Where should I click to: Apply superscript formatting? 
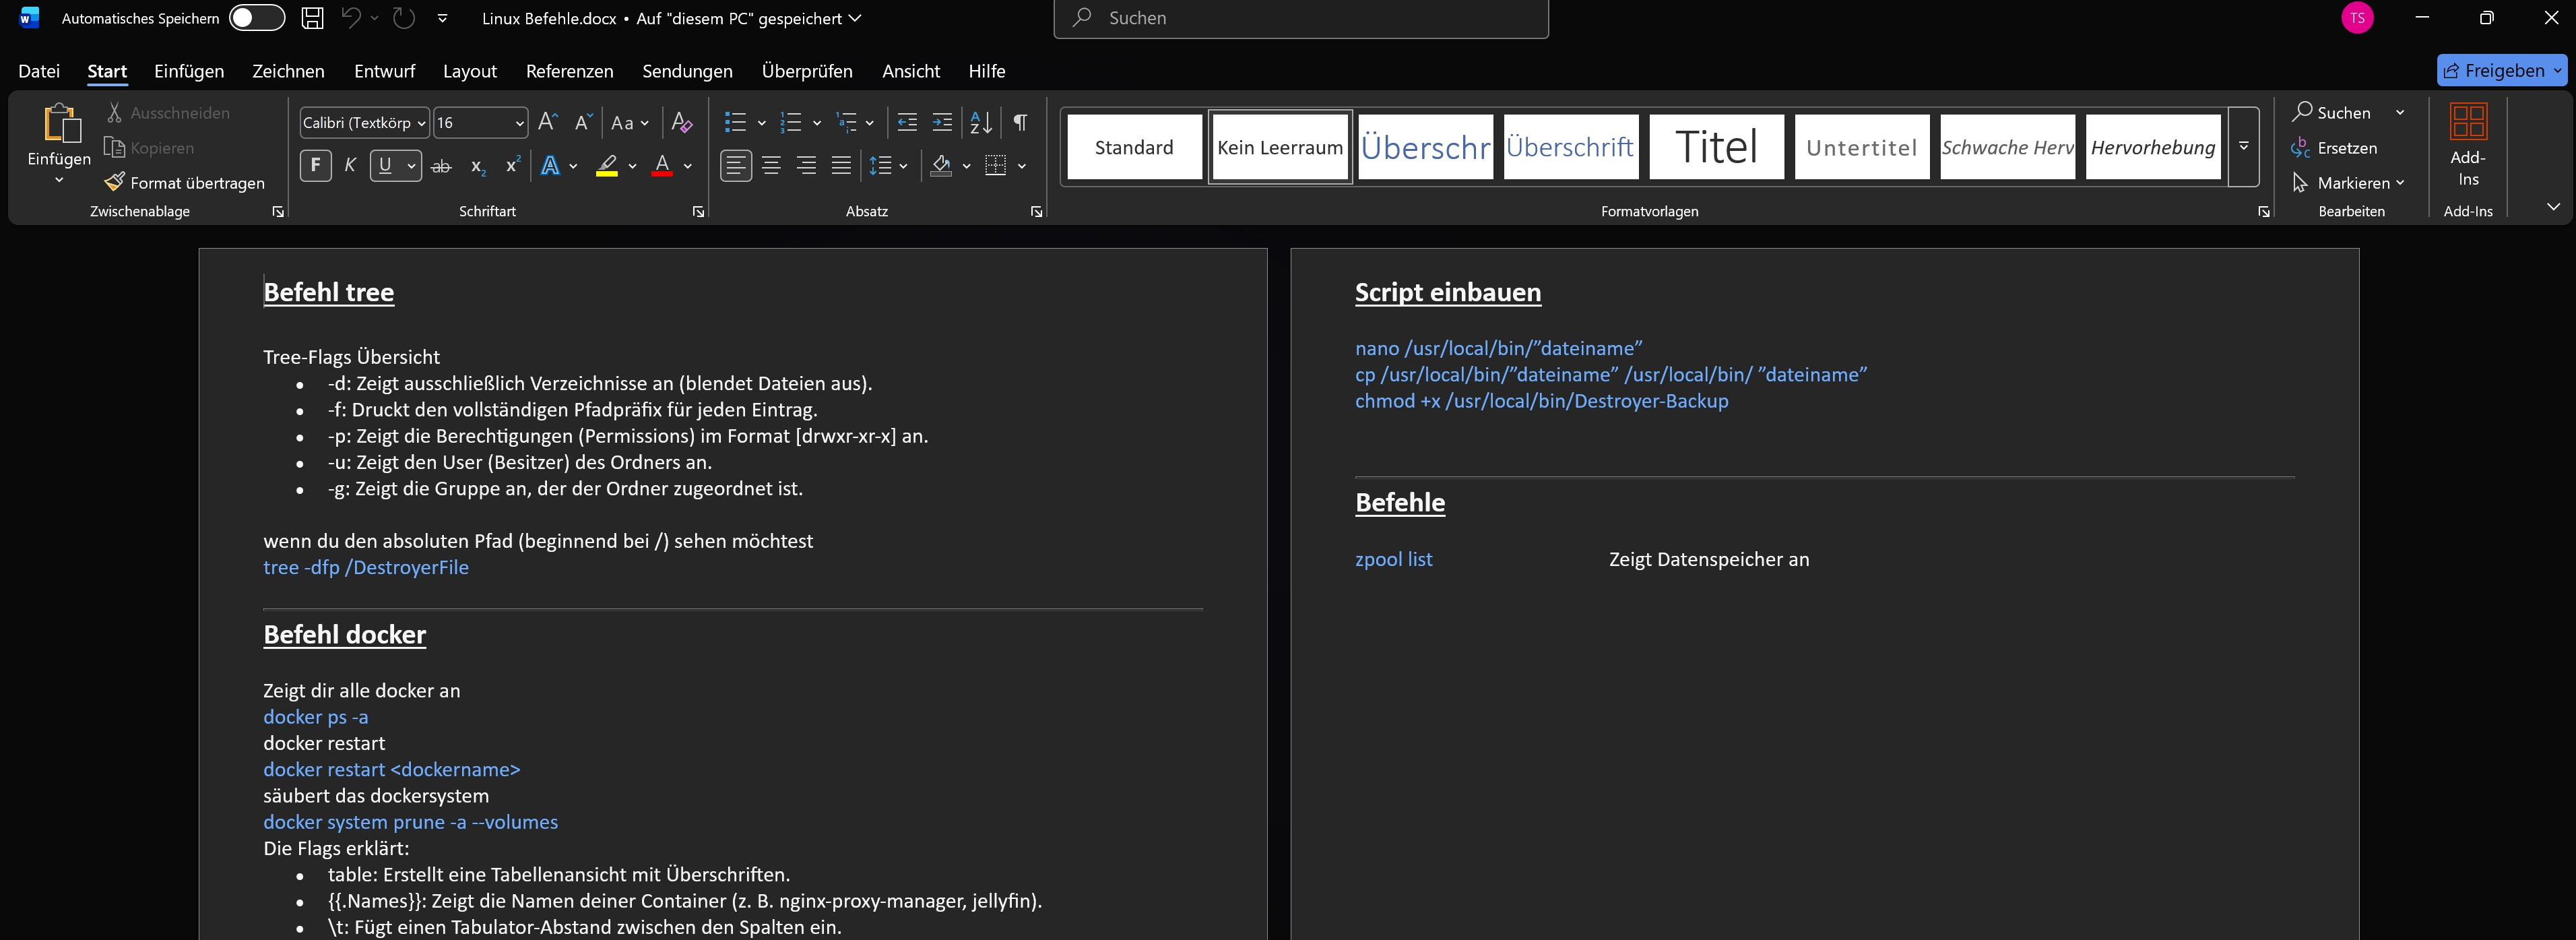click(513, 165)
